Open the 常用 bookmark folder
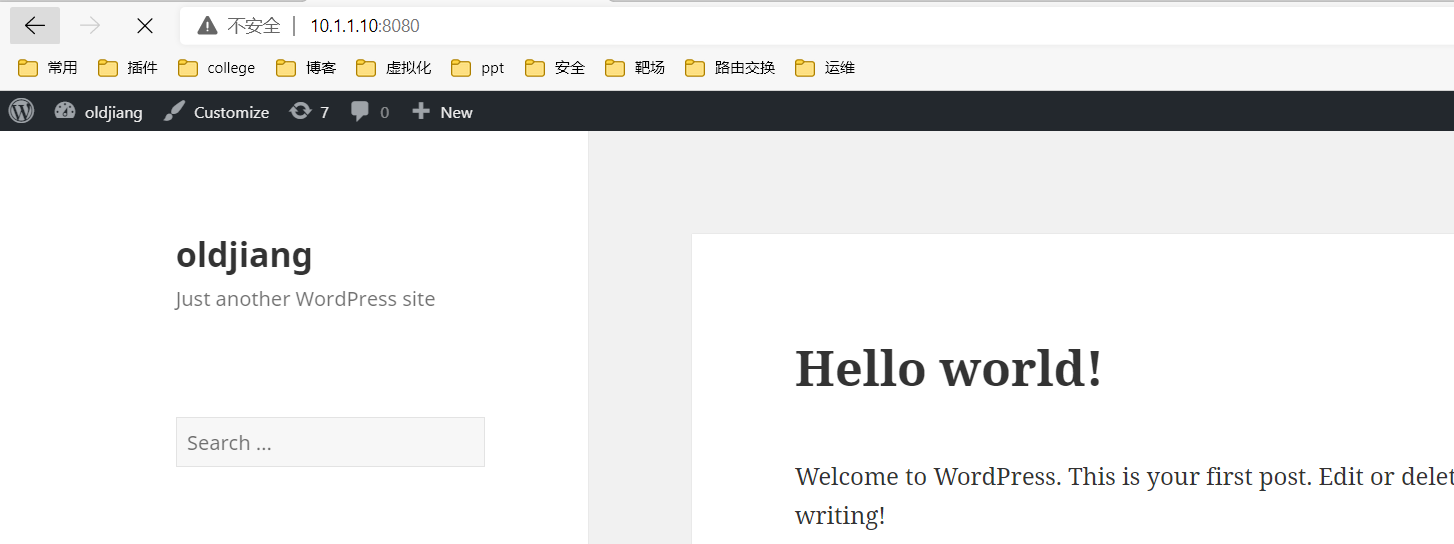 [48, 68]
